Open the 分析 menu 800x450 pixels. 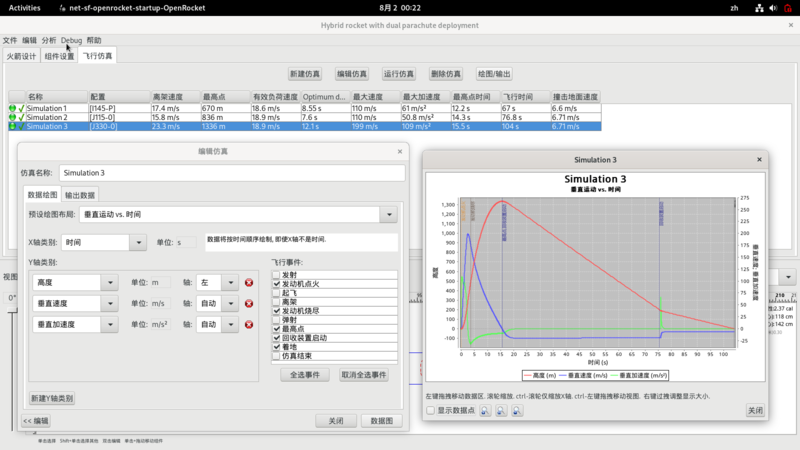point(49,40)
